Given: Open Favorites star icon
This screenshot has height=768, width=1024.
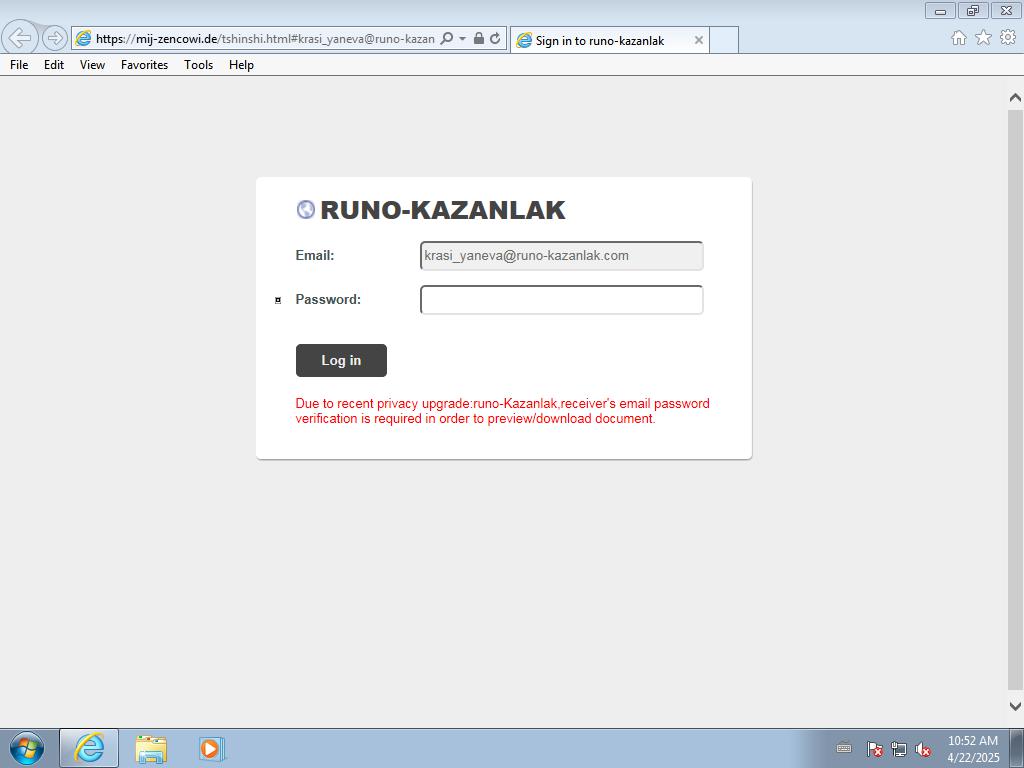Looking at the screenshot, I should coord(984,38).
